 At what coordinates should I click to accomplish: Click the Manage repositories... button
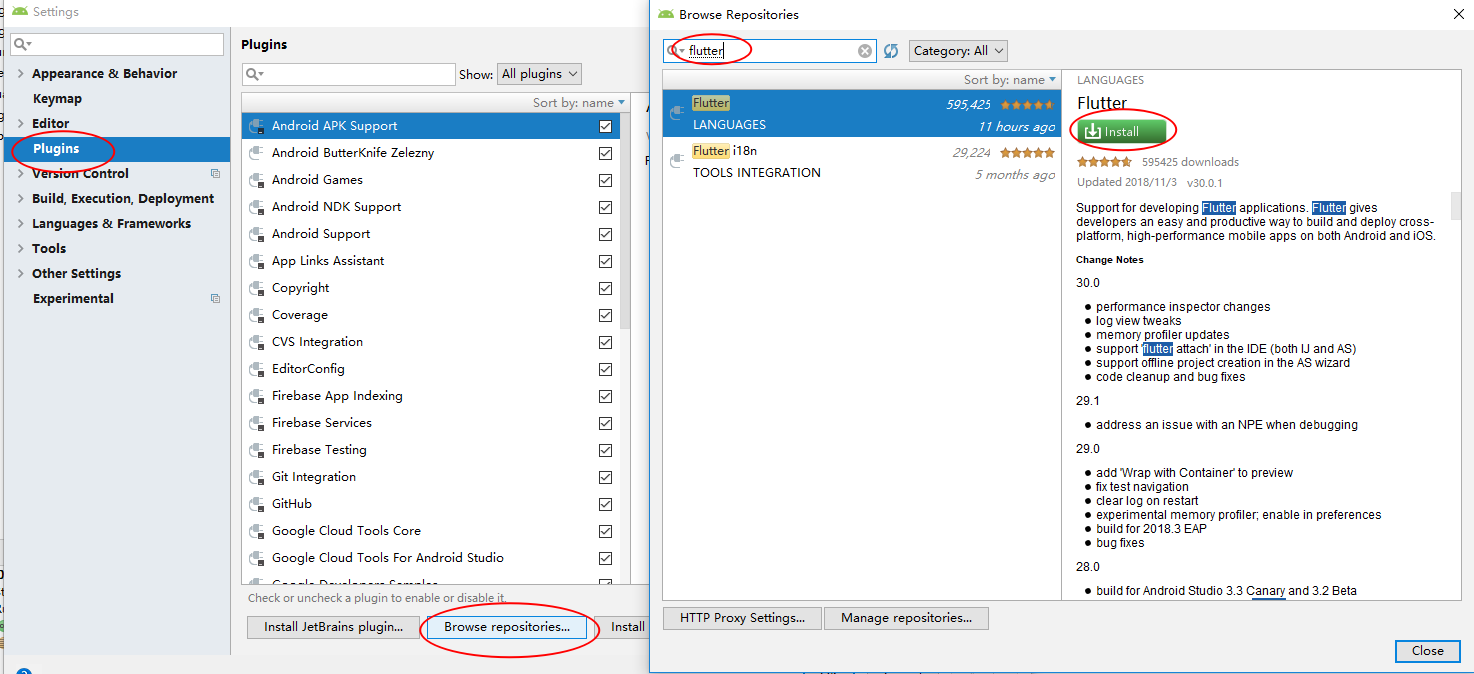click(906, 618)
